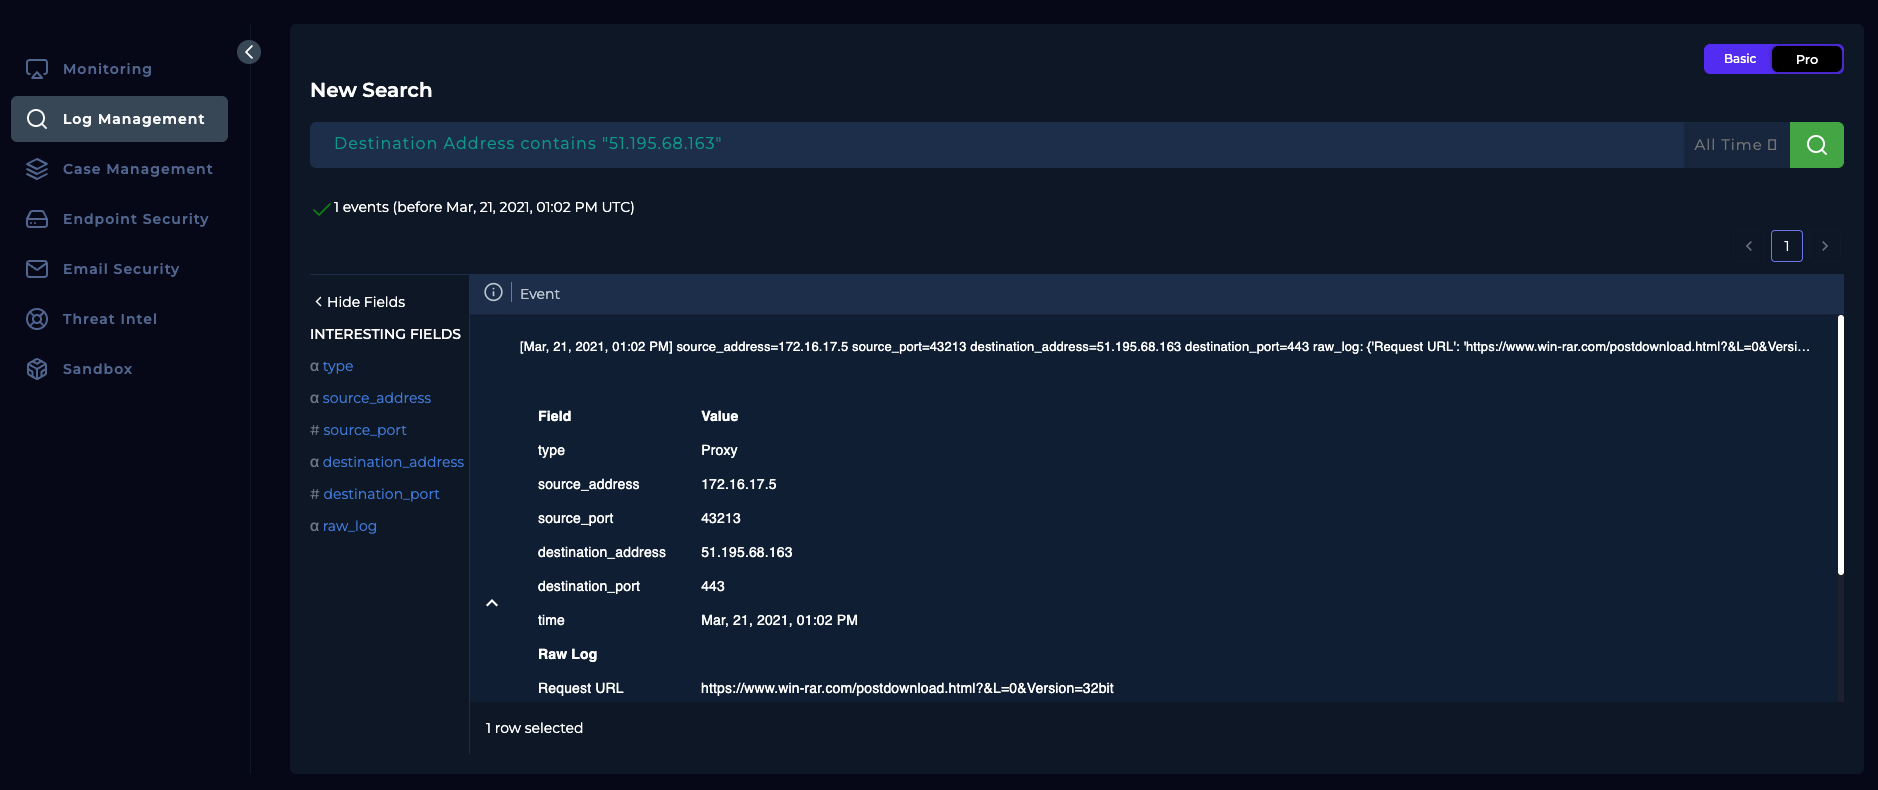Click the info icon beside Event

click(493, 293)
